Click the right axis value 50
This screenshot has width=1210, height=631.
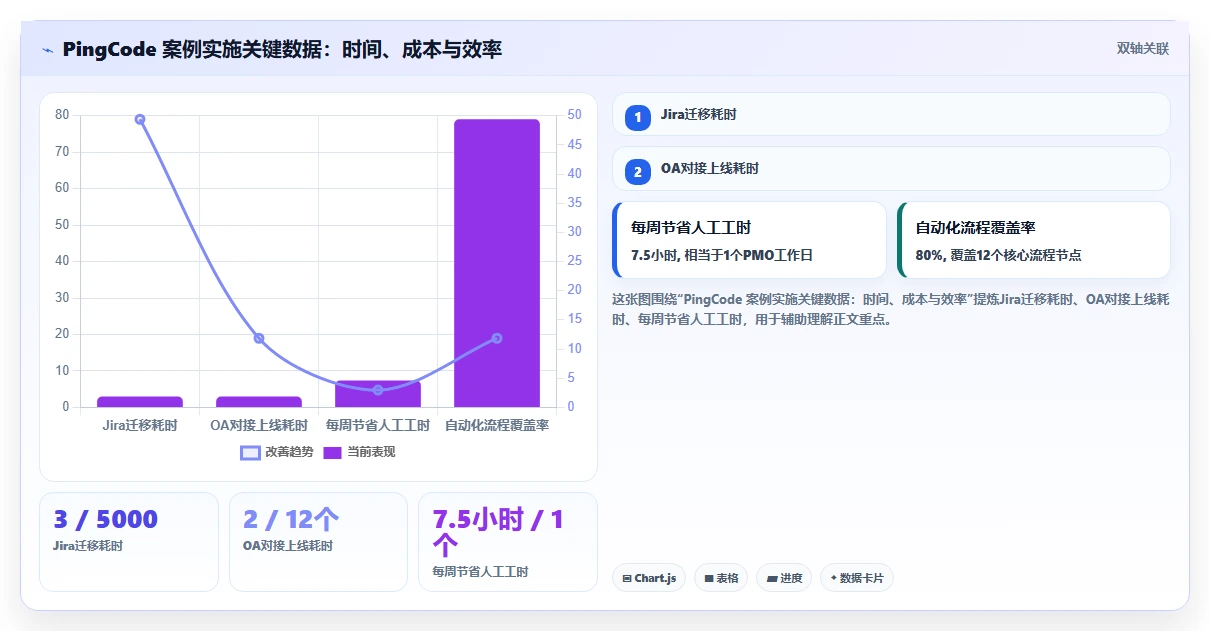coord(574,115)
